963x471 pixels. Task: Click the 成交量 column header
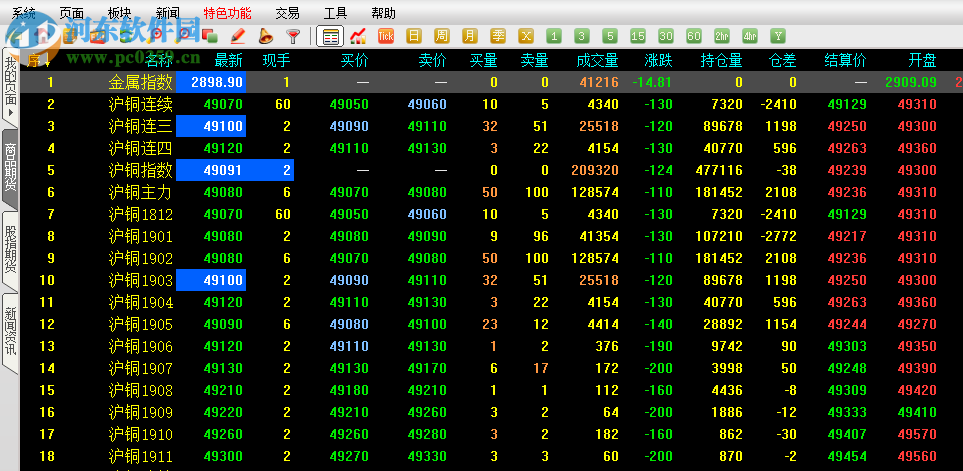point(598,60)
